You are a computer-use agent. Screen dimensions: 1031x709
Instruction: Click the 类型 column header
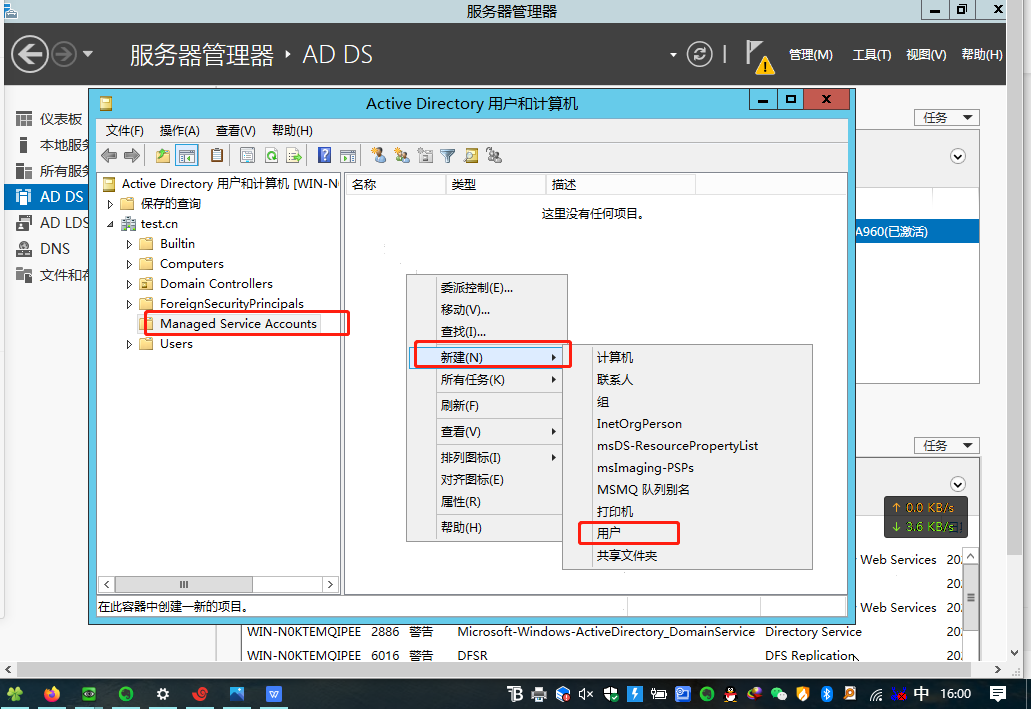(x=496, y=185)
